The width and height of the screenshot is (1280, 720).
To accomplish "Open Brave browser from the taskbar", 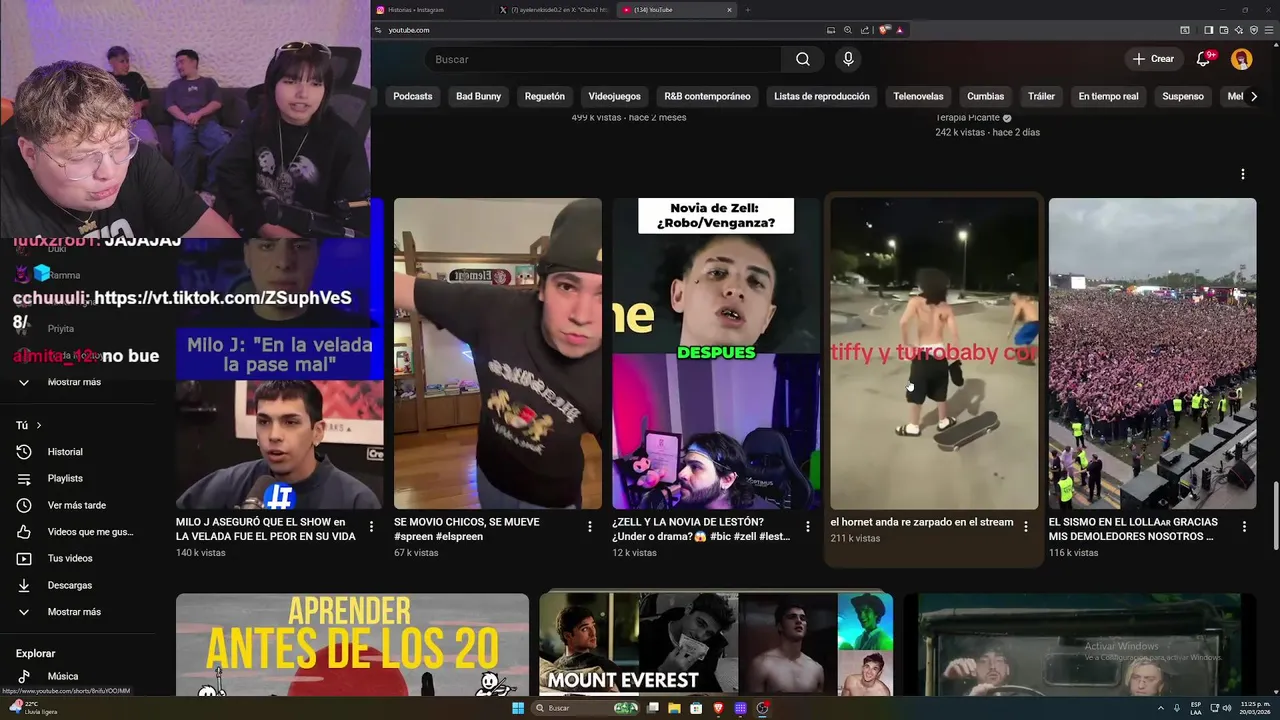I will point(718,708).
